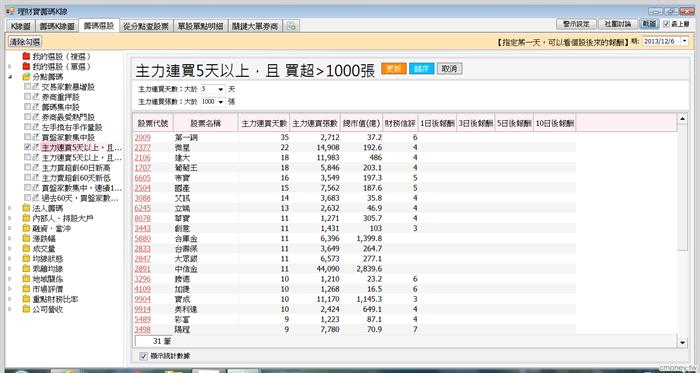This screenshot has width=700, height=373.
Task: Click the edit pencil icon beside 交易家數暴增股
Action: tap(36, 87)
